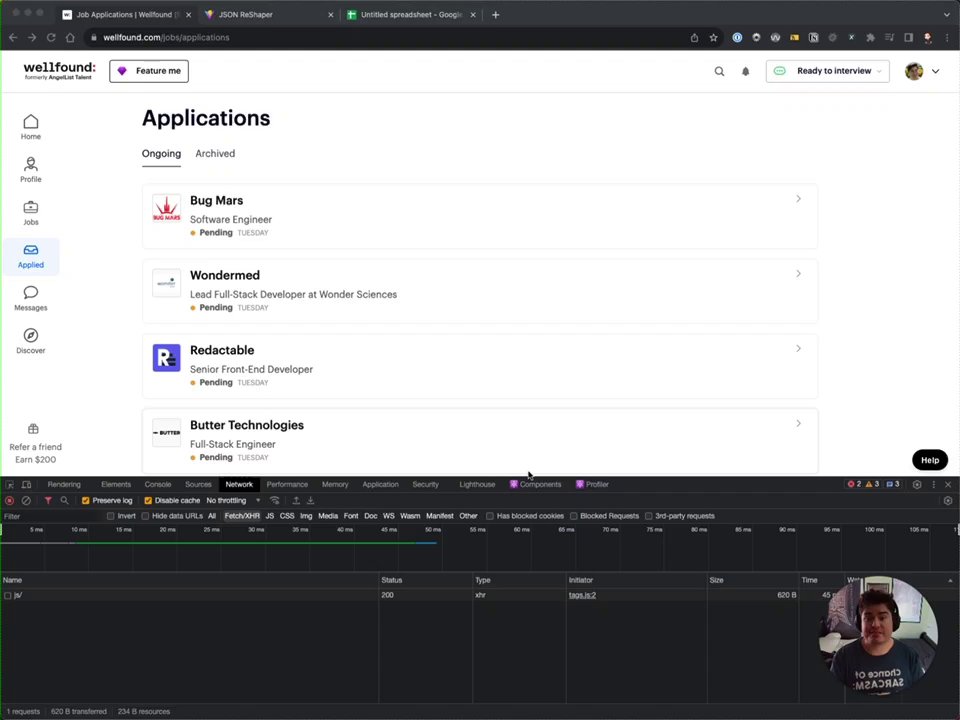
Task: Enable the Invert filter checkbox
Action: point(111,516)
